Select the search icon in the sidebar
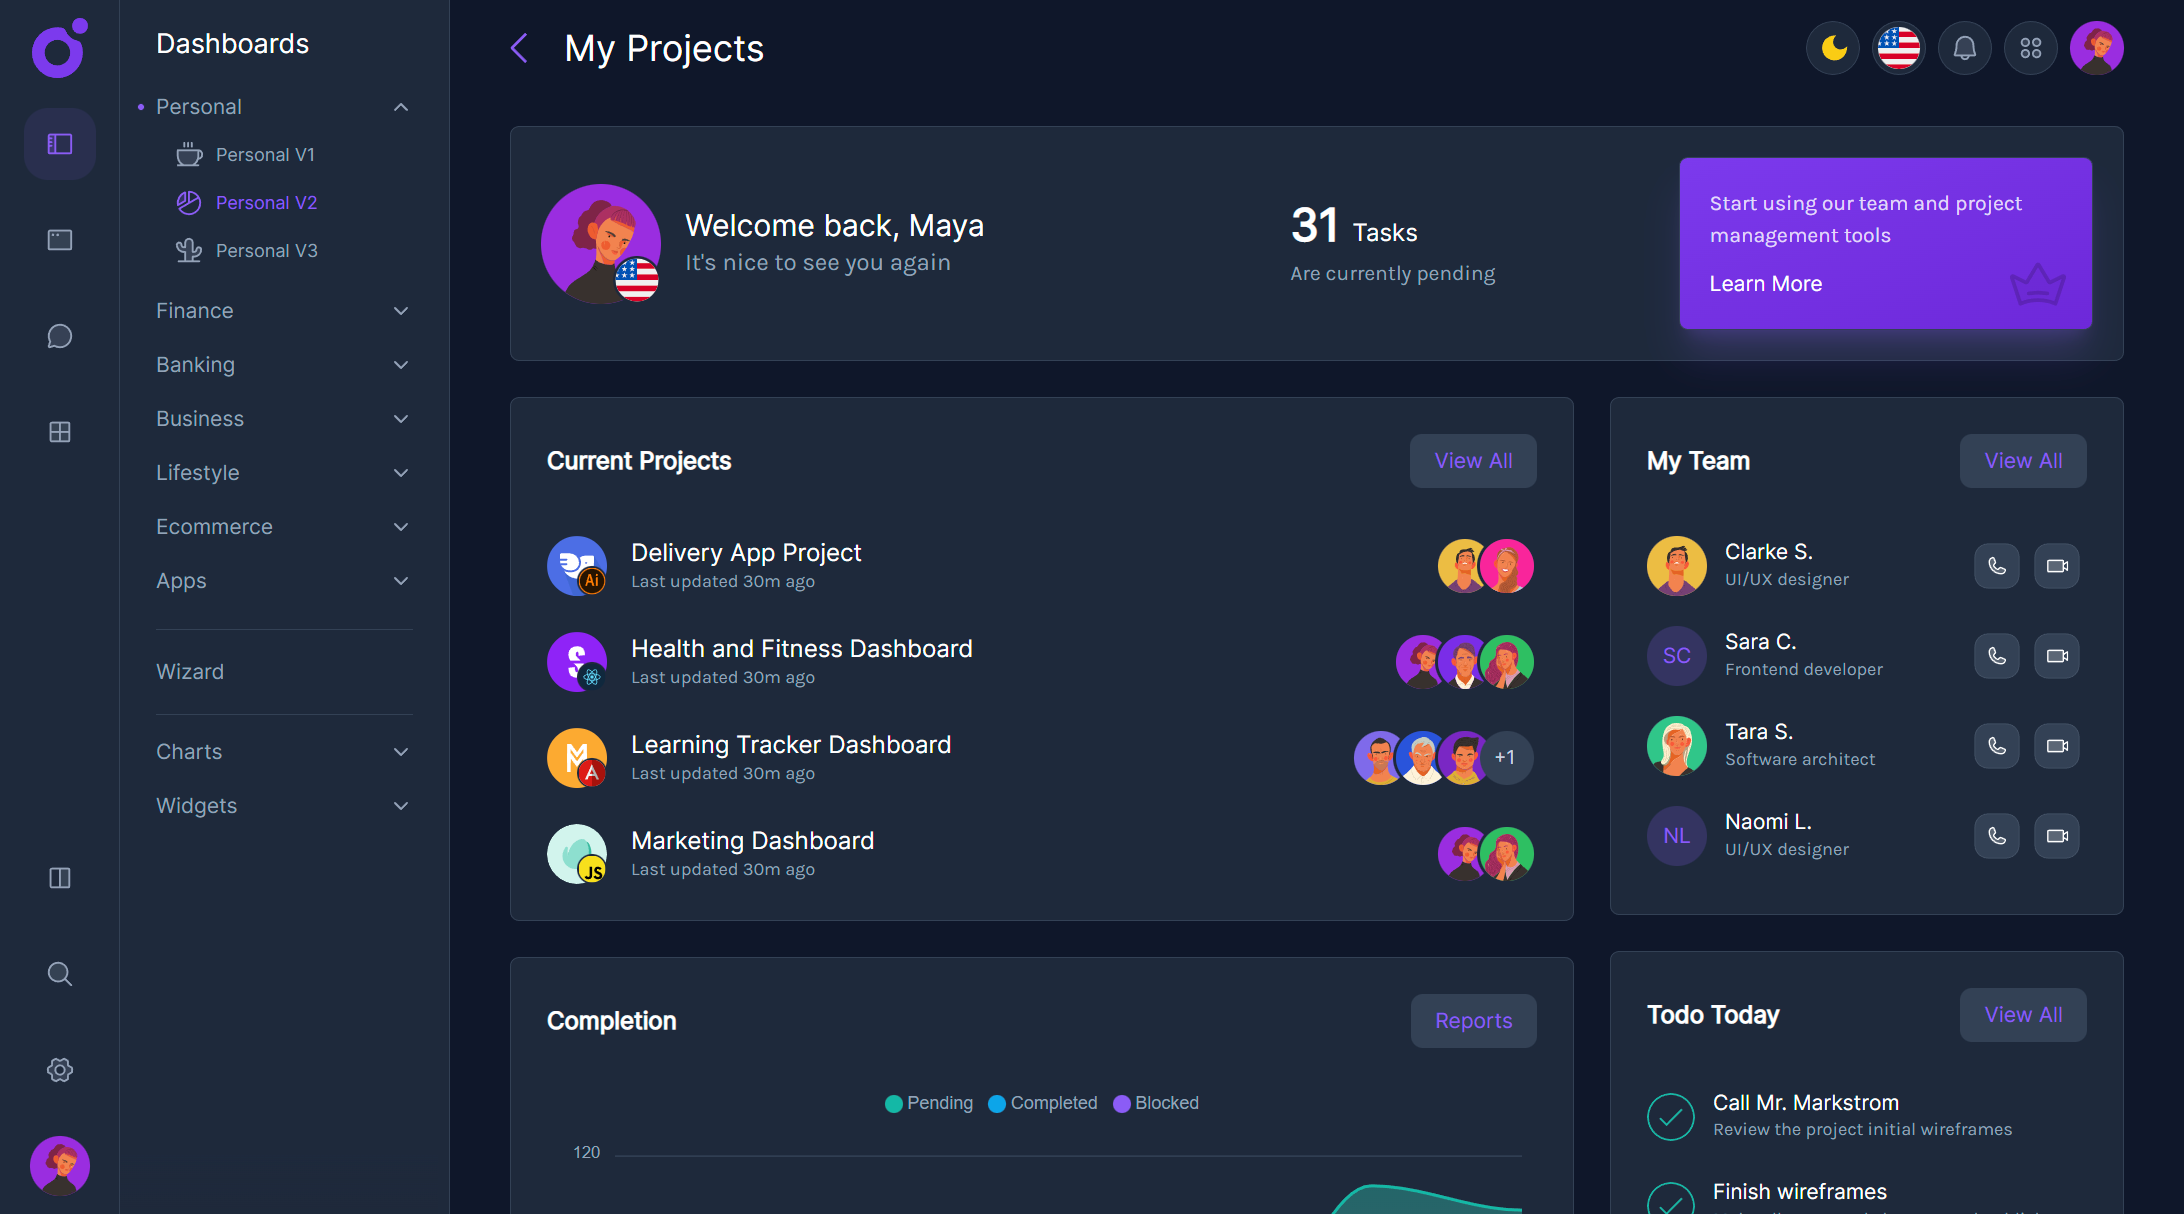The height and width of the screenshot is (1214, 2184). point(59,973)
